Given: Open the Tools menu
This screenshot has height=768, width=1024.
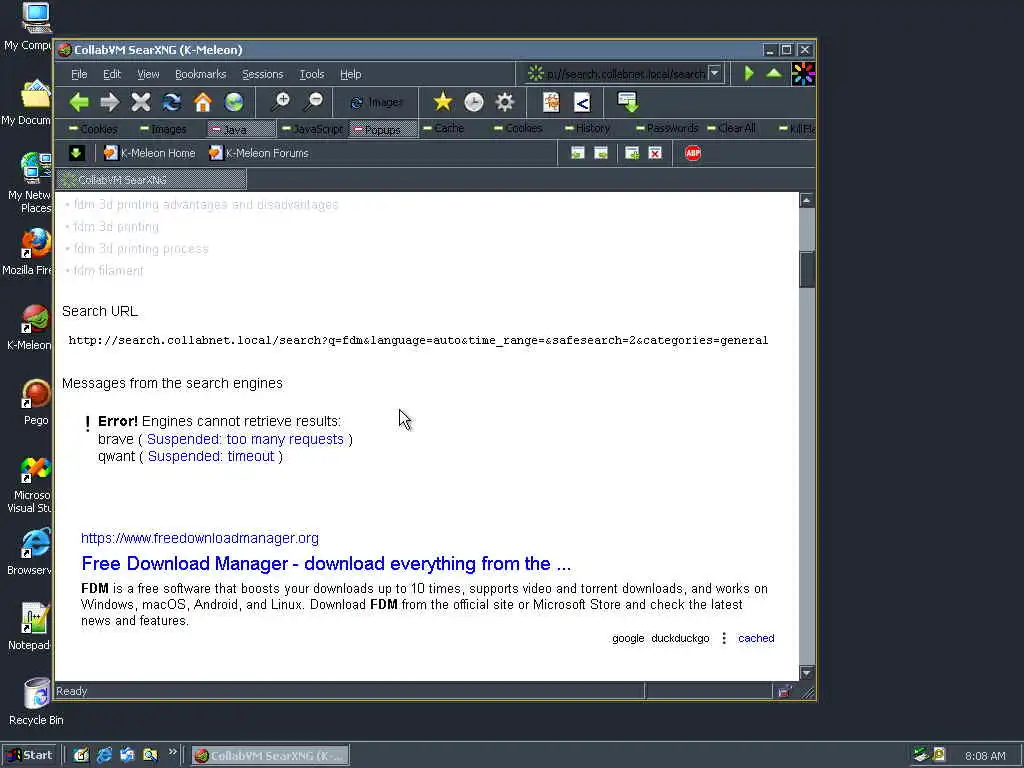Looking at the screenshot, I should [312, 74].
